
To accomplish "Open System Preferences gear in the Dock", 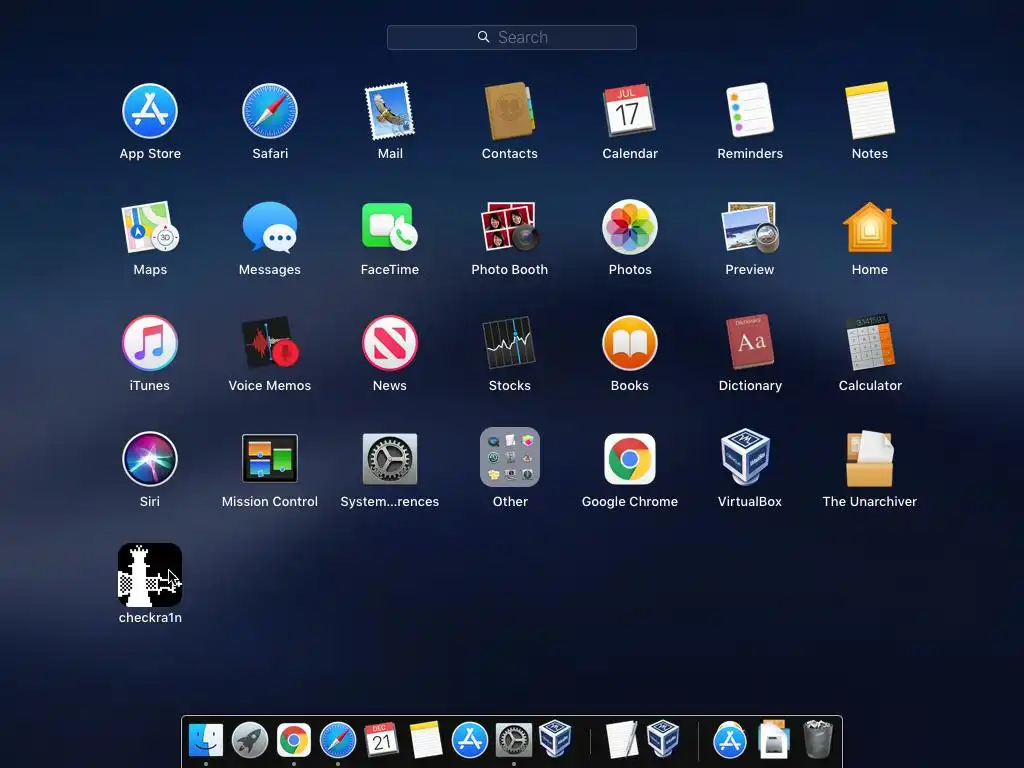I will [x=514, y=740].
